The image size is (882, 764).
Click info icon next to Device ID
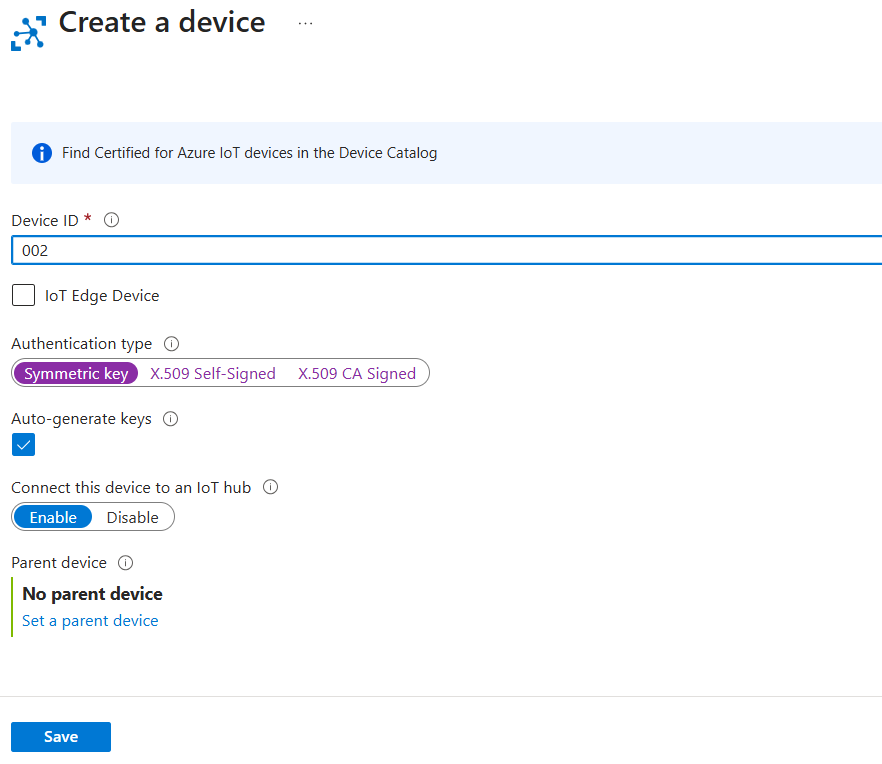click(x=112, y=220)
